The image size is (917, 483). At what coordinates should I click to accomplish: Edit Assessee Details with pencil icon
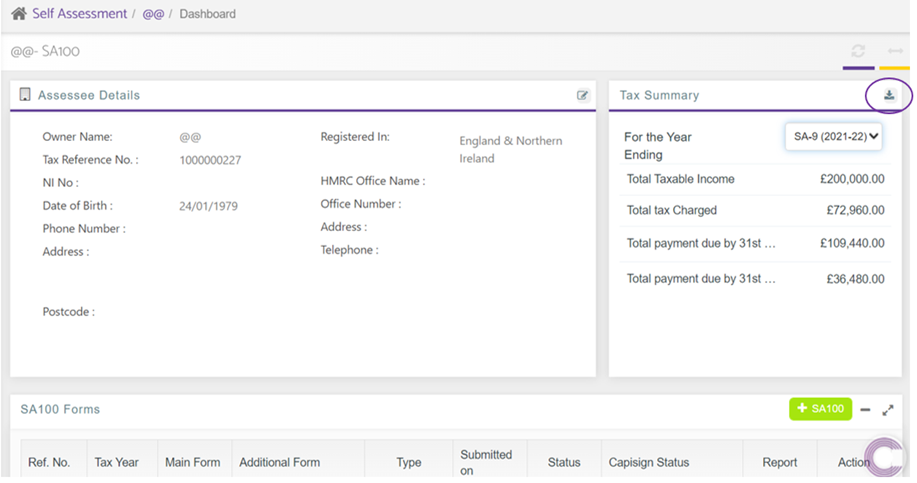pos(582,95)
